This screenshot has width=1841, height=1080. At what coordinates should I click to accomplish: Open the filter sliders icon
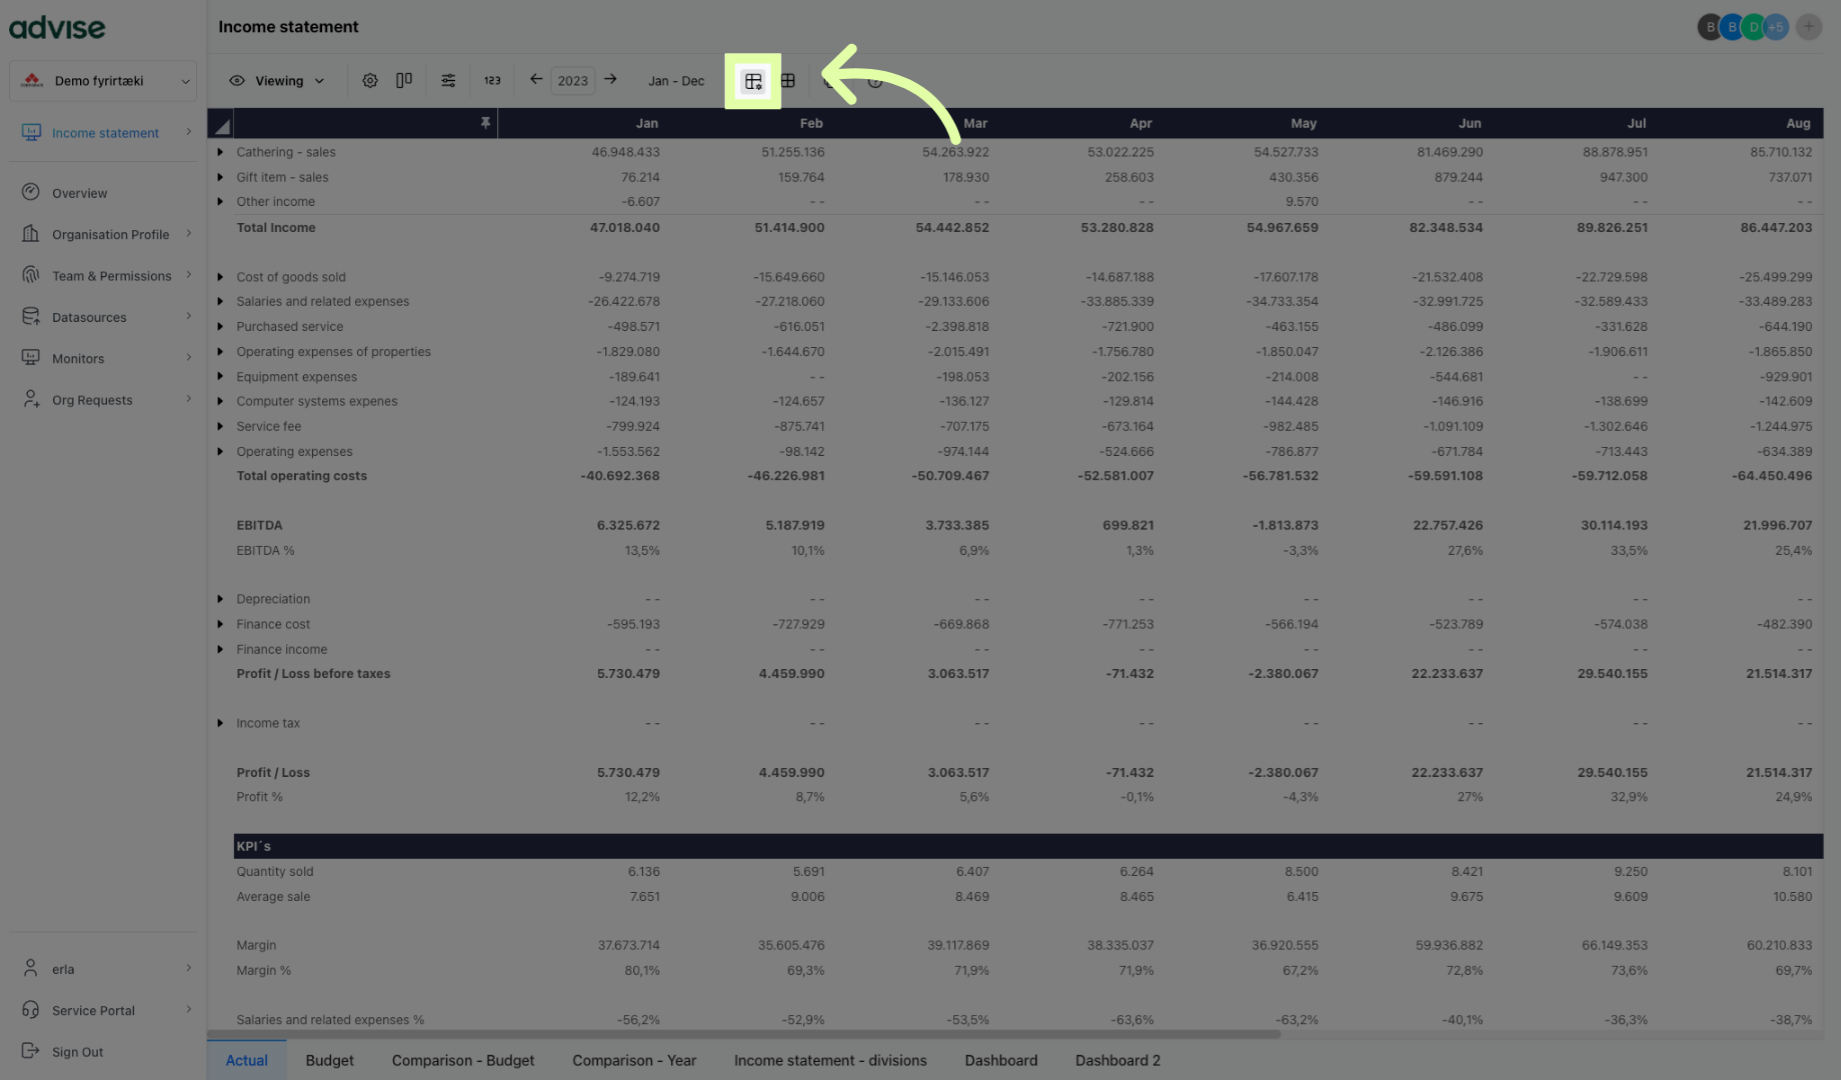point(448,81)
